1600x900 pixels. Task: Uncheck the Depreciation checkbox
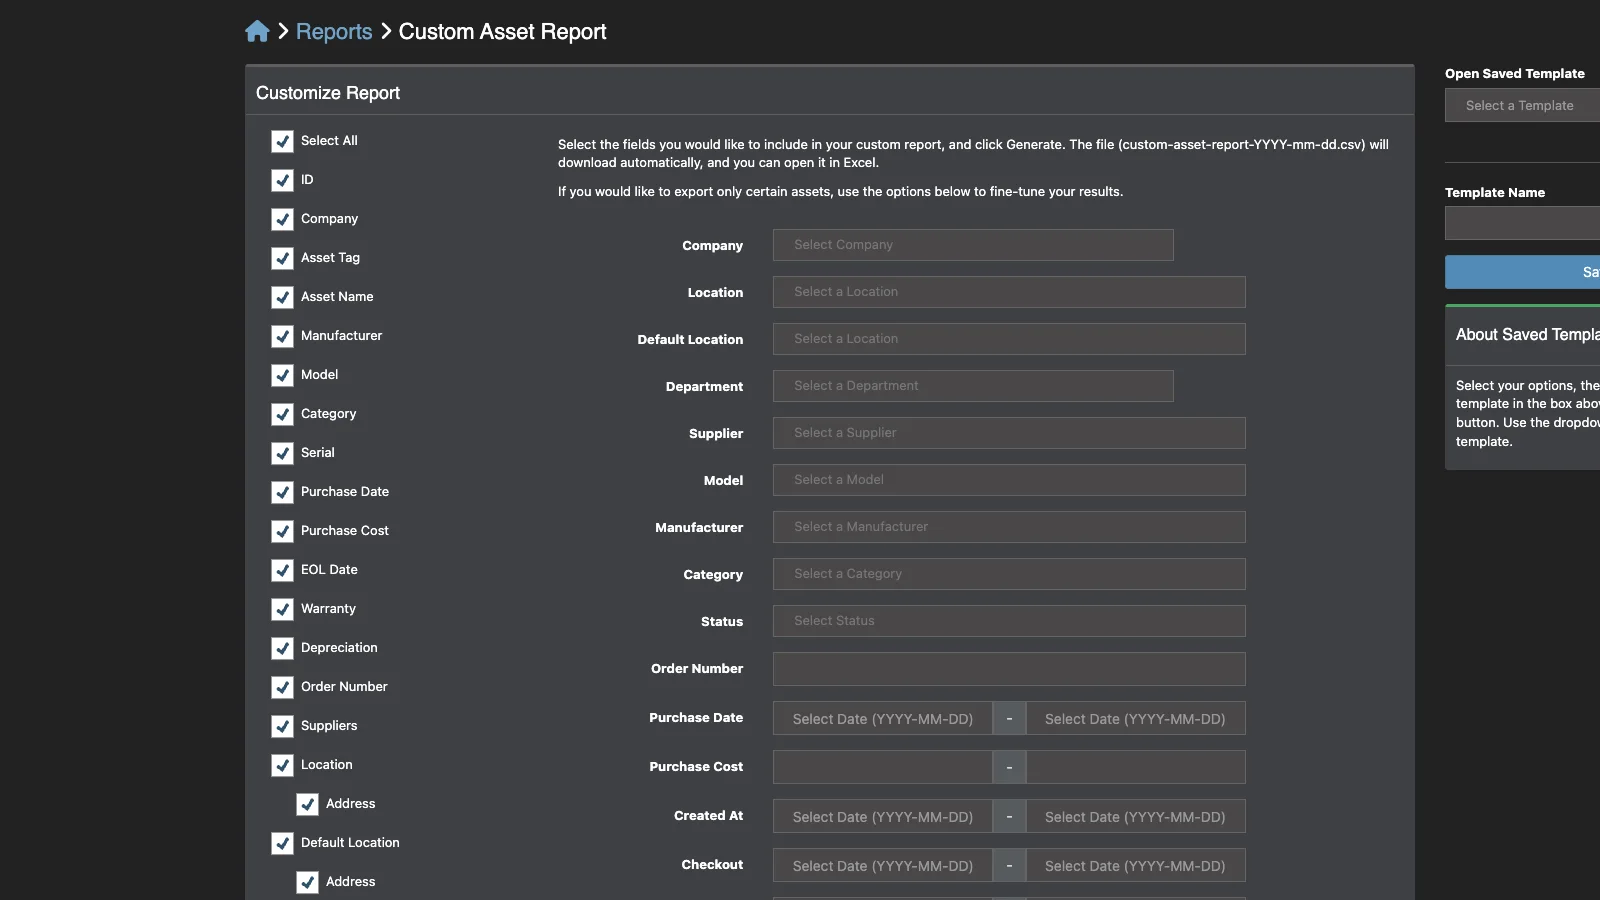(x=282, y=648)
